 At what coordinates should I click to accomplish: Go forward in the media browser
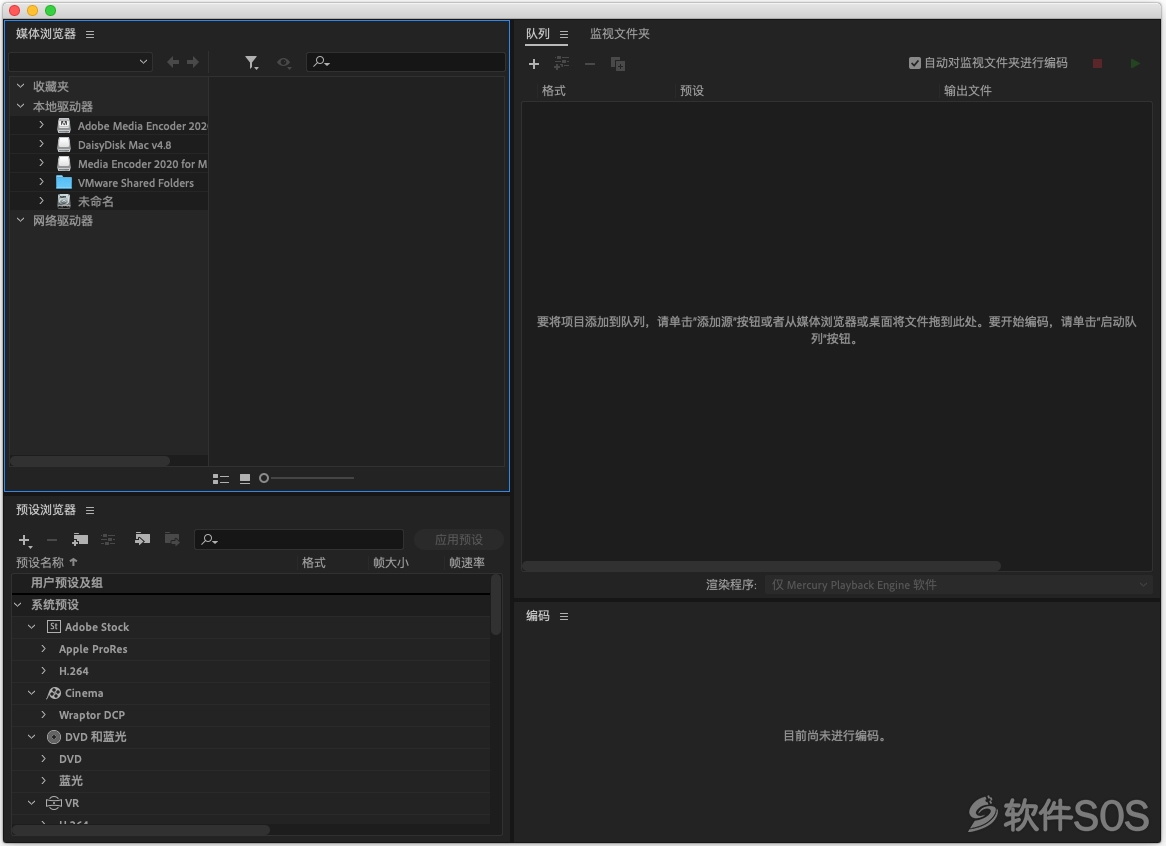click(x=193, y=62)
